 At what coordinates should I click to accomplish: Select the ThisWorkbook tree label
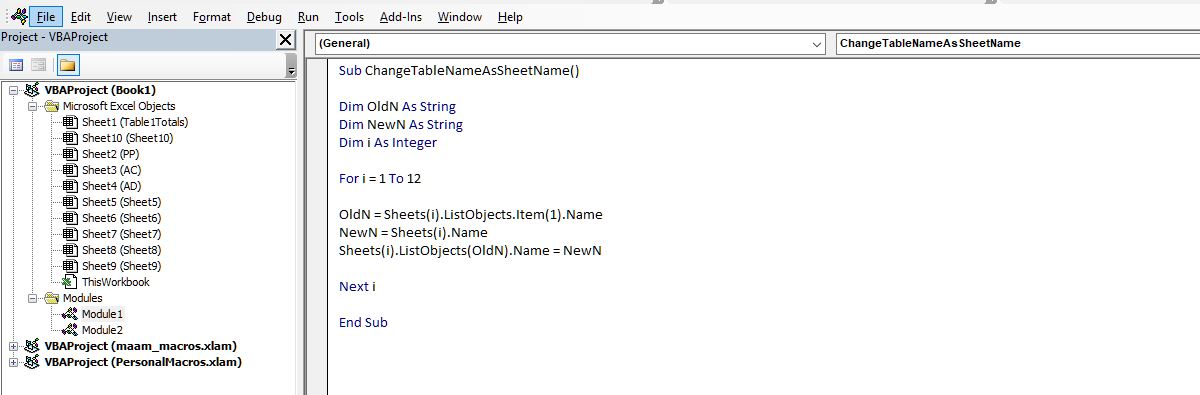coord(116,282)
